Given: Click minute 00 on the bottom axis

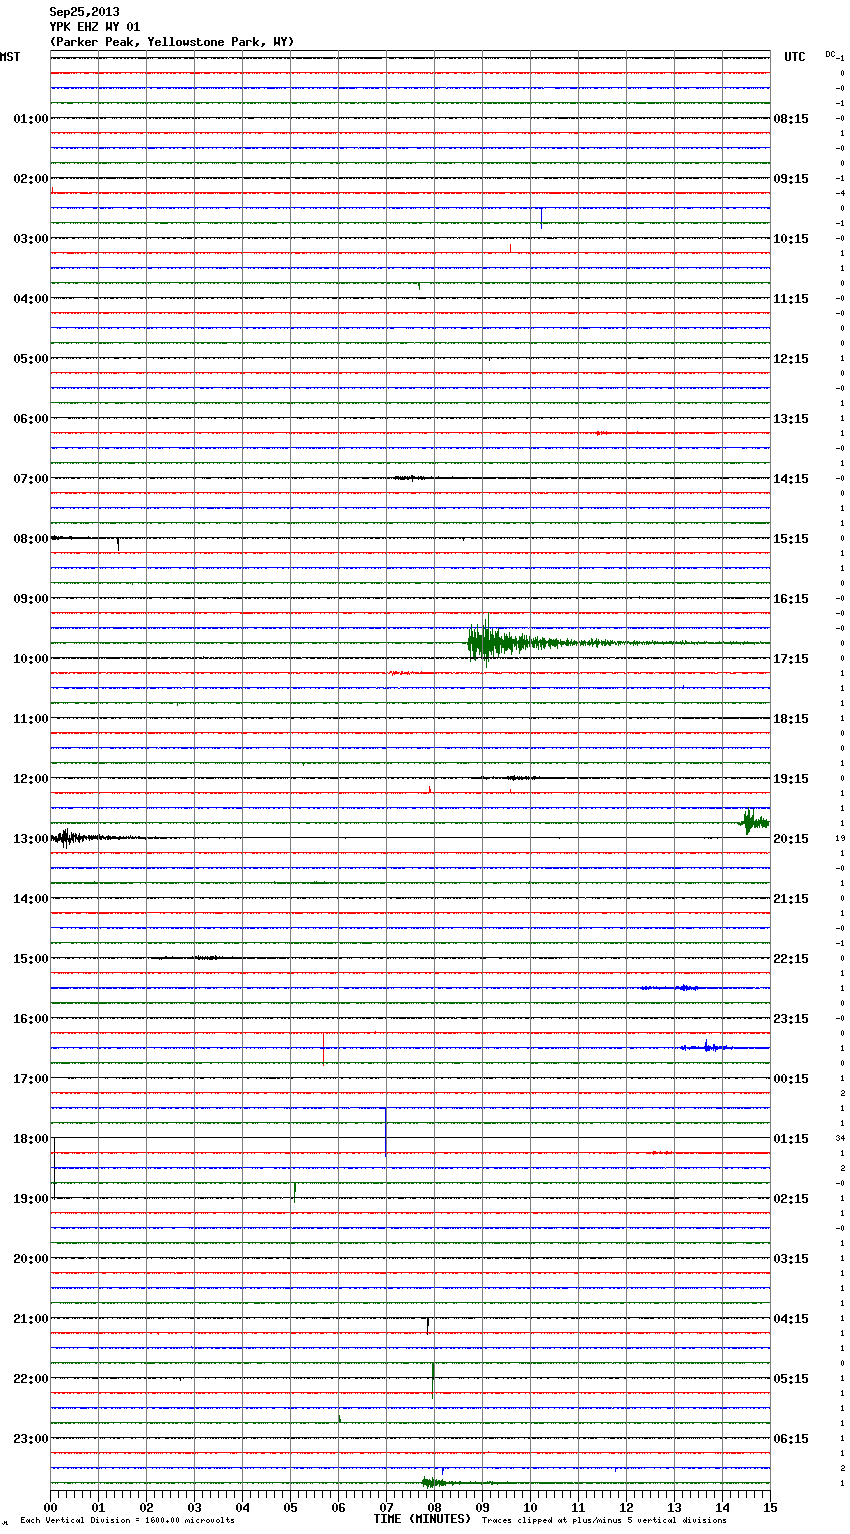Looking at the screenshot, I should click(x=51, y=1507).
